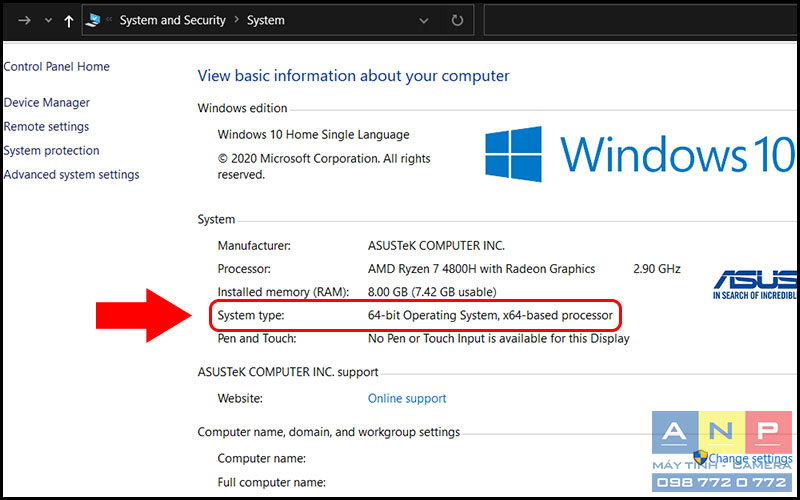The width and height of the screenshot is (800, 500).
Task: Click the 'Processor:' label
Action: coord(244,269)
